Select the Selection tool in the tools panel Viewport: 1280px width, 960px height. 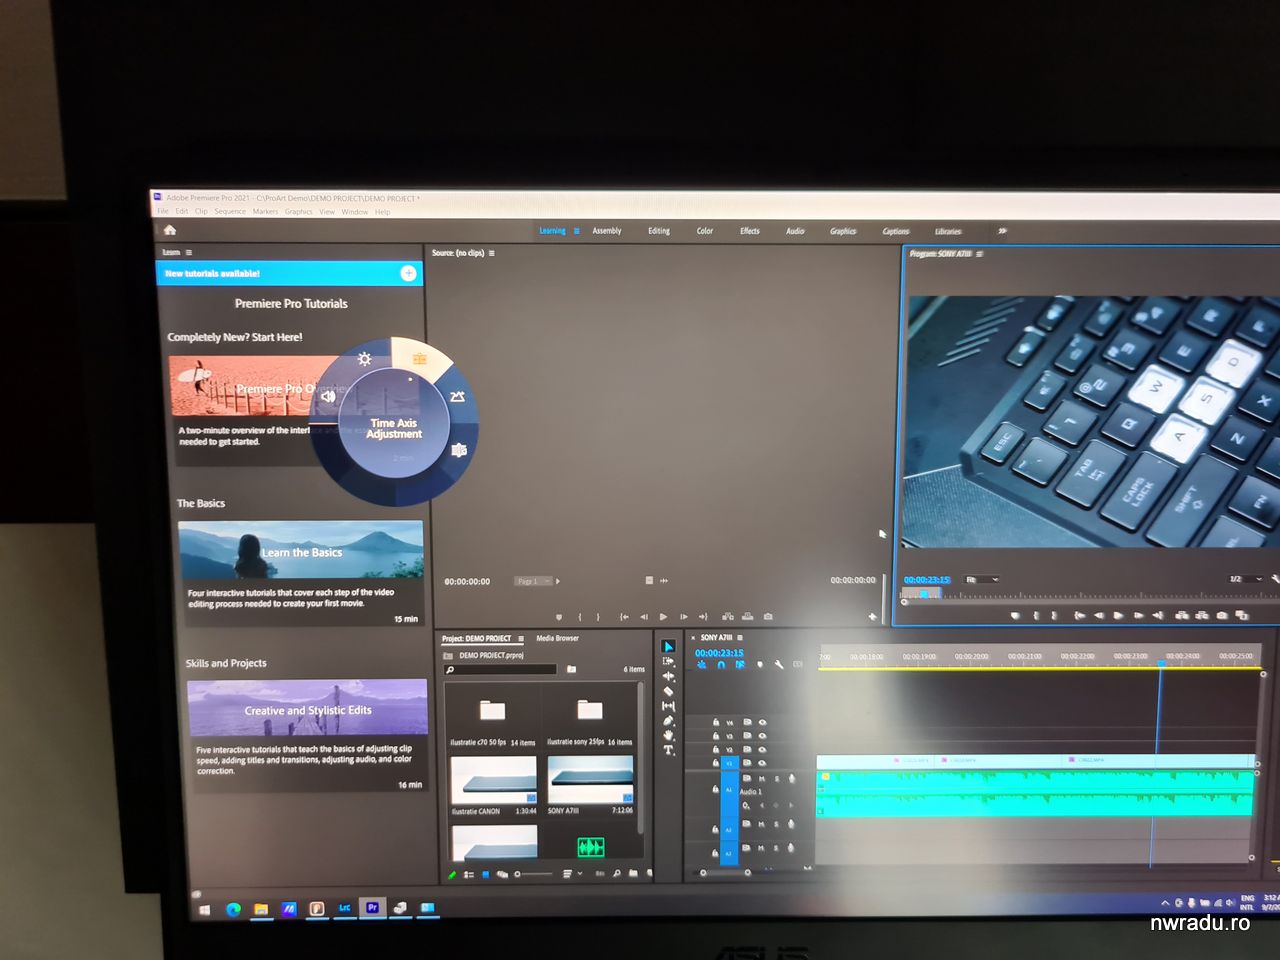point(669,647)
